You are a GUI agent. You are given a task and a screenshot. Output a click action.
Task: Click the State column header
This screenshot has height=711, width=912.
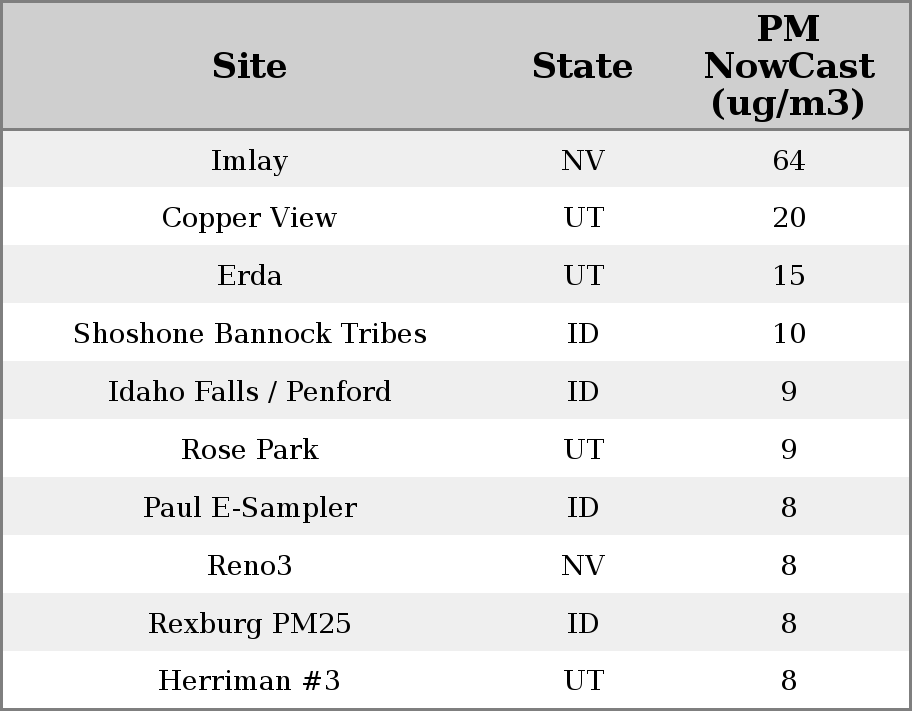tap(582, 66)
